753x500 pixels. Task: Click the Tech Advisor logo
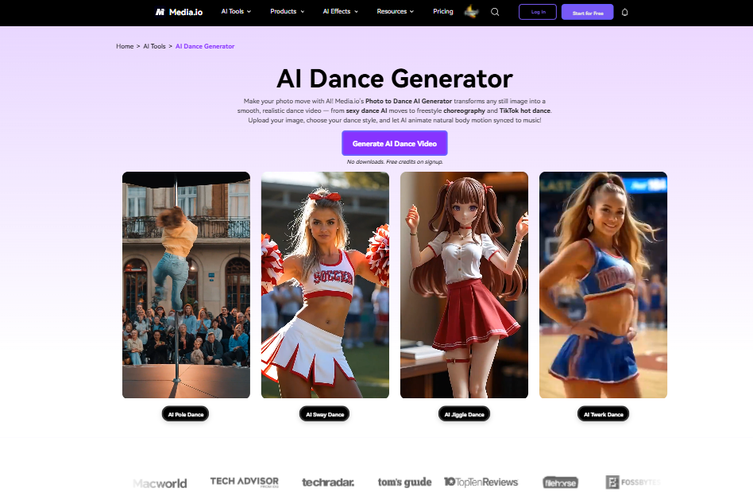coord(244,482)
